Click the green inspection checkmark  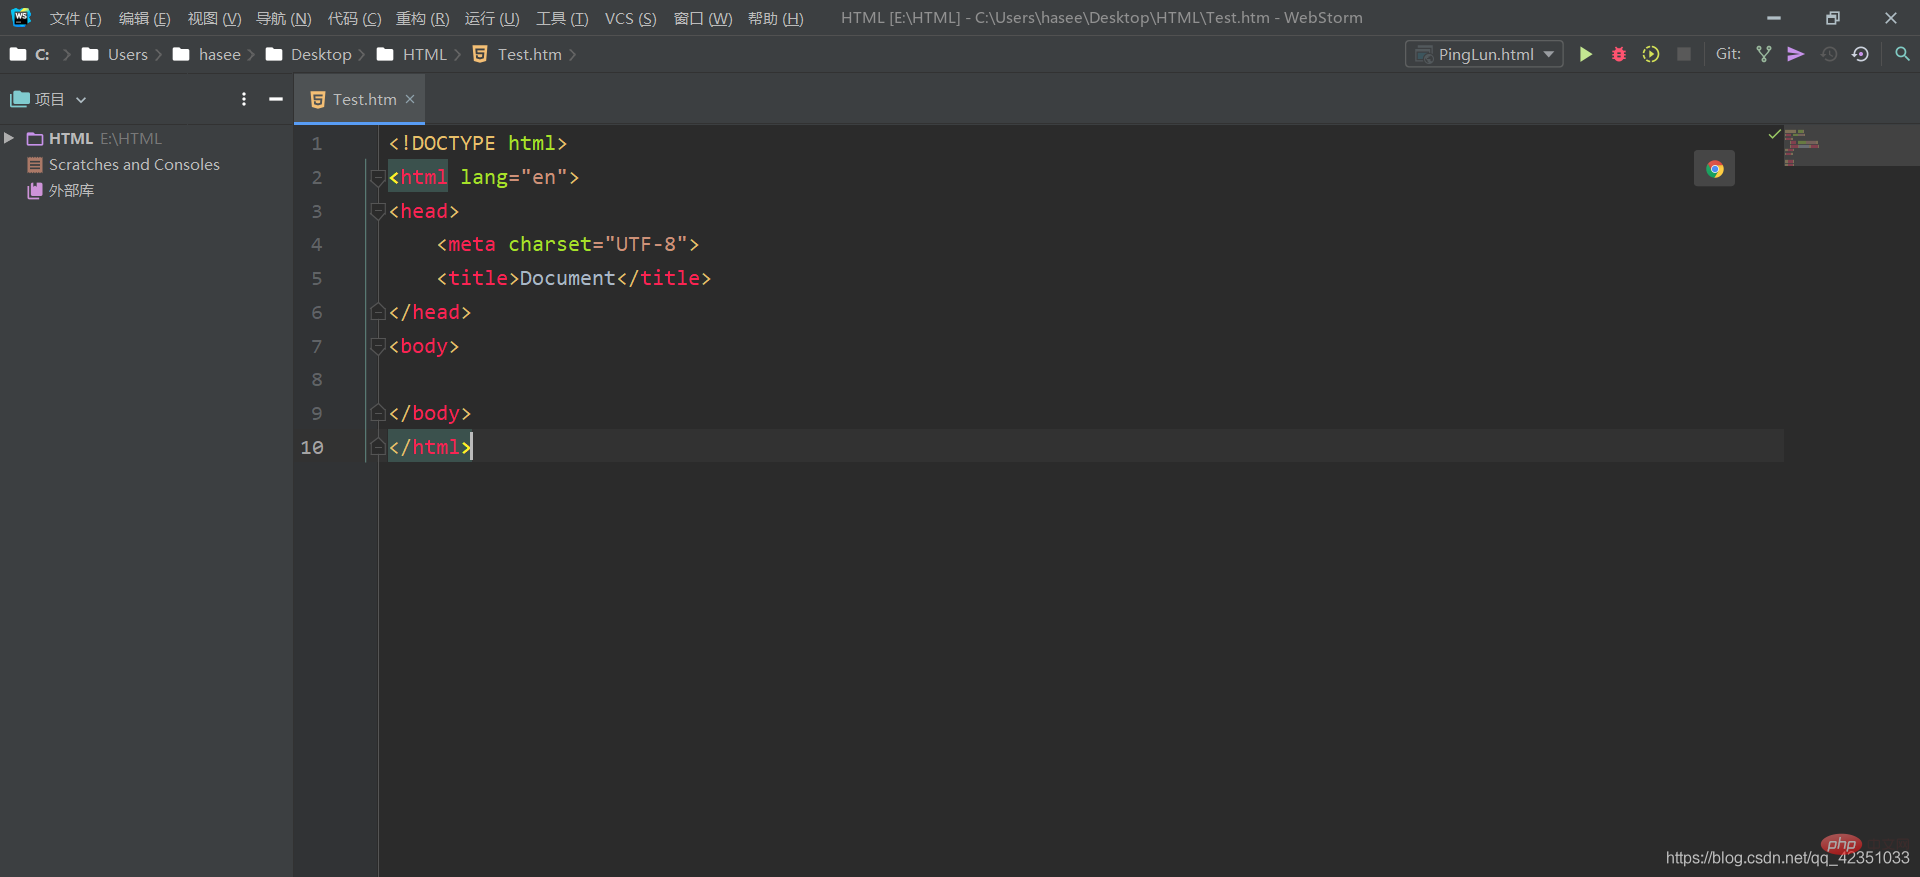[1774, 134]
